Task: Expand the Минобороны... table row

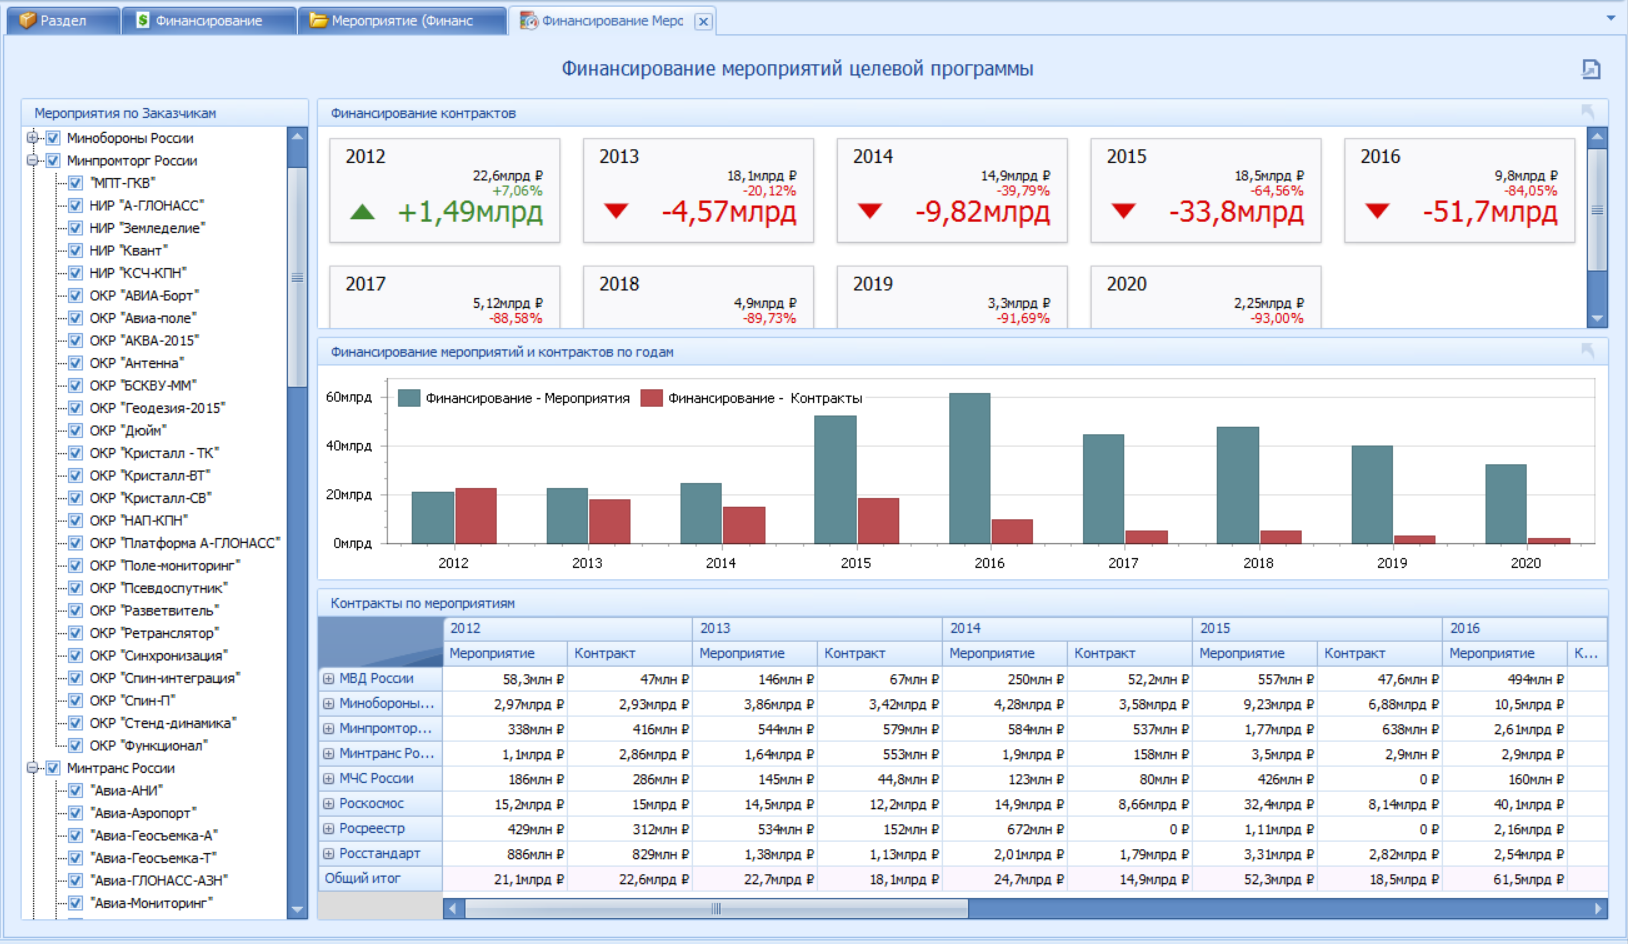Action: click(329, 704)
